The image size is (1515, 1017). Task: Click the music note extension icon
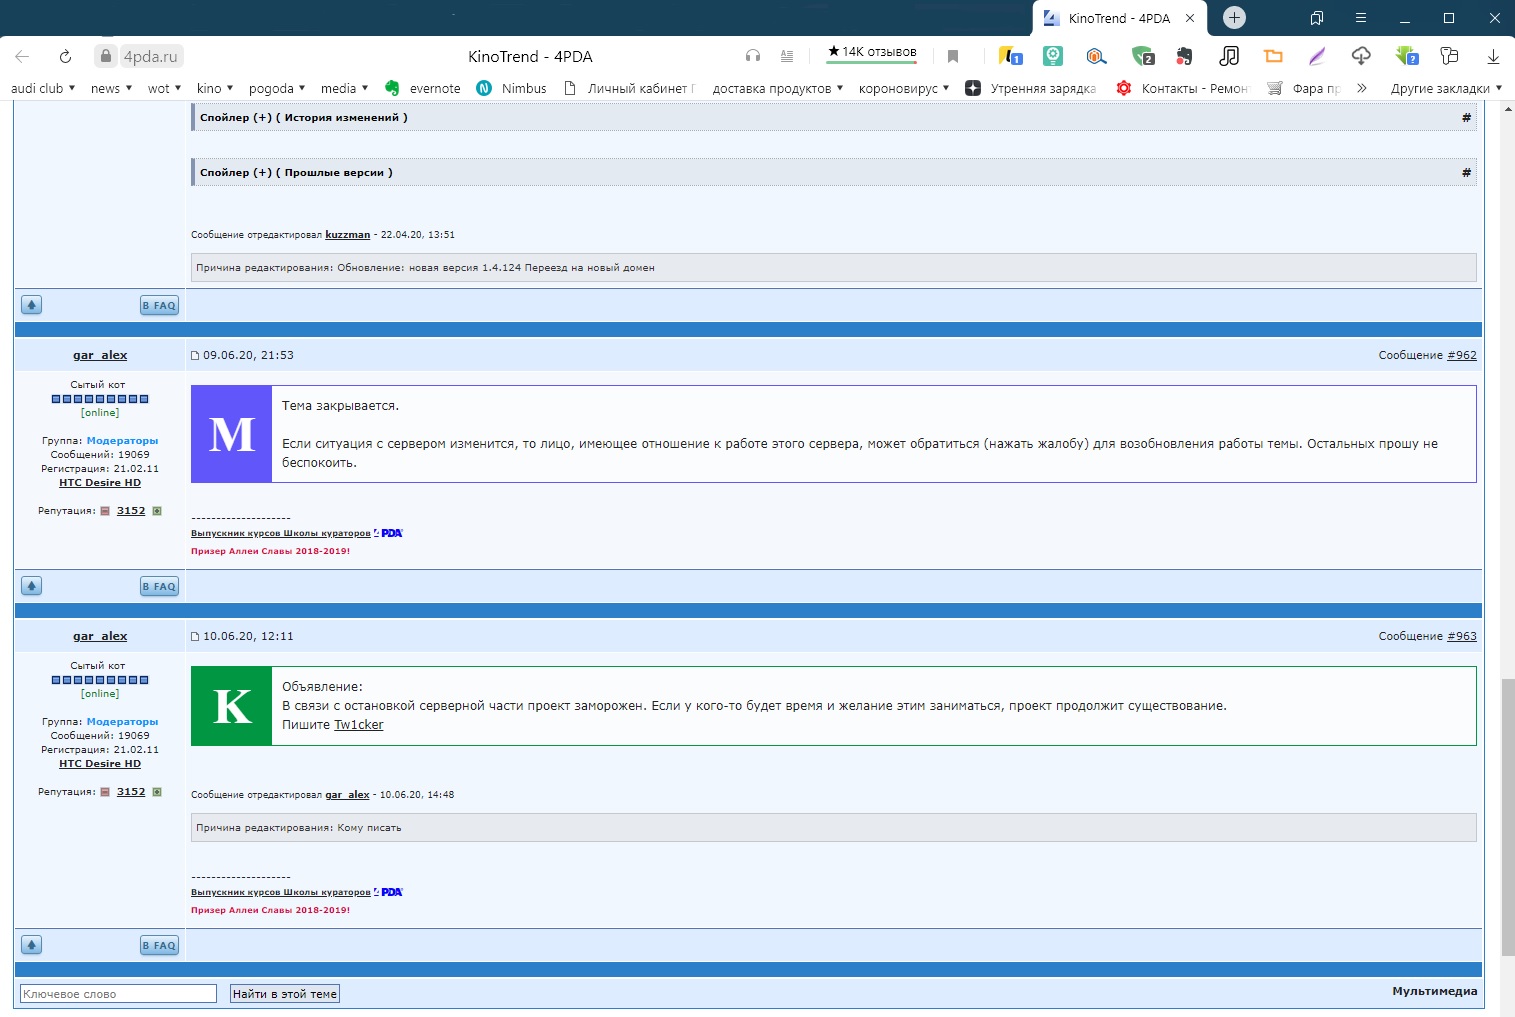(1229, 56)
